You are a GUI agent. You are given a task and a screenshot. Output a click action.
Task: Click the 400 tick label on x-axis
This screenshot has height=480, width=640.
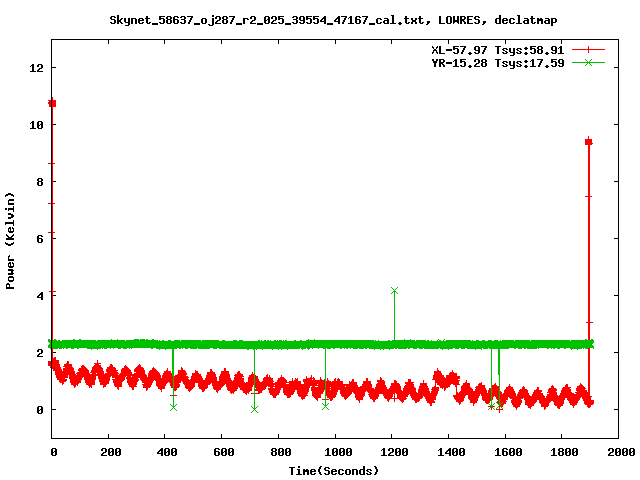(166, 453)
